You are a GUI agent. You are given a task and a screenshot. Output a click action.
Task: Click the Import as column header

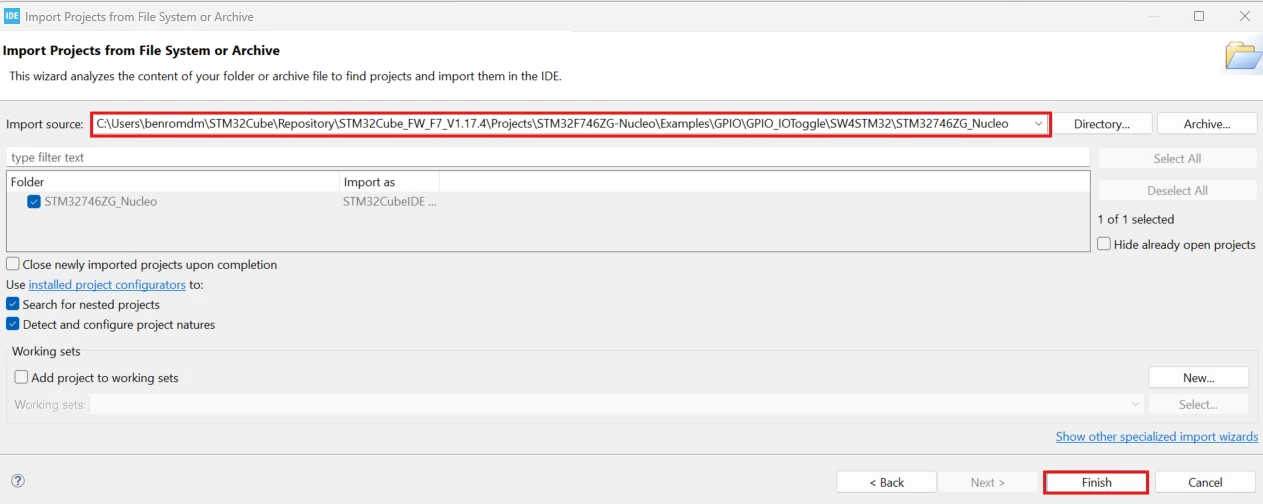pos(389,182)
